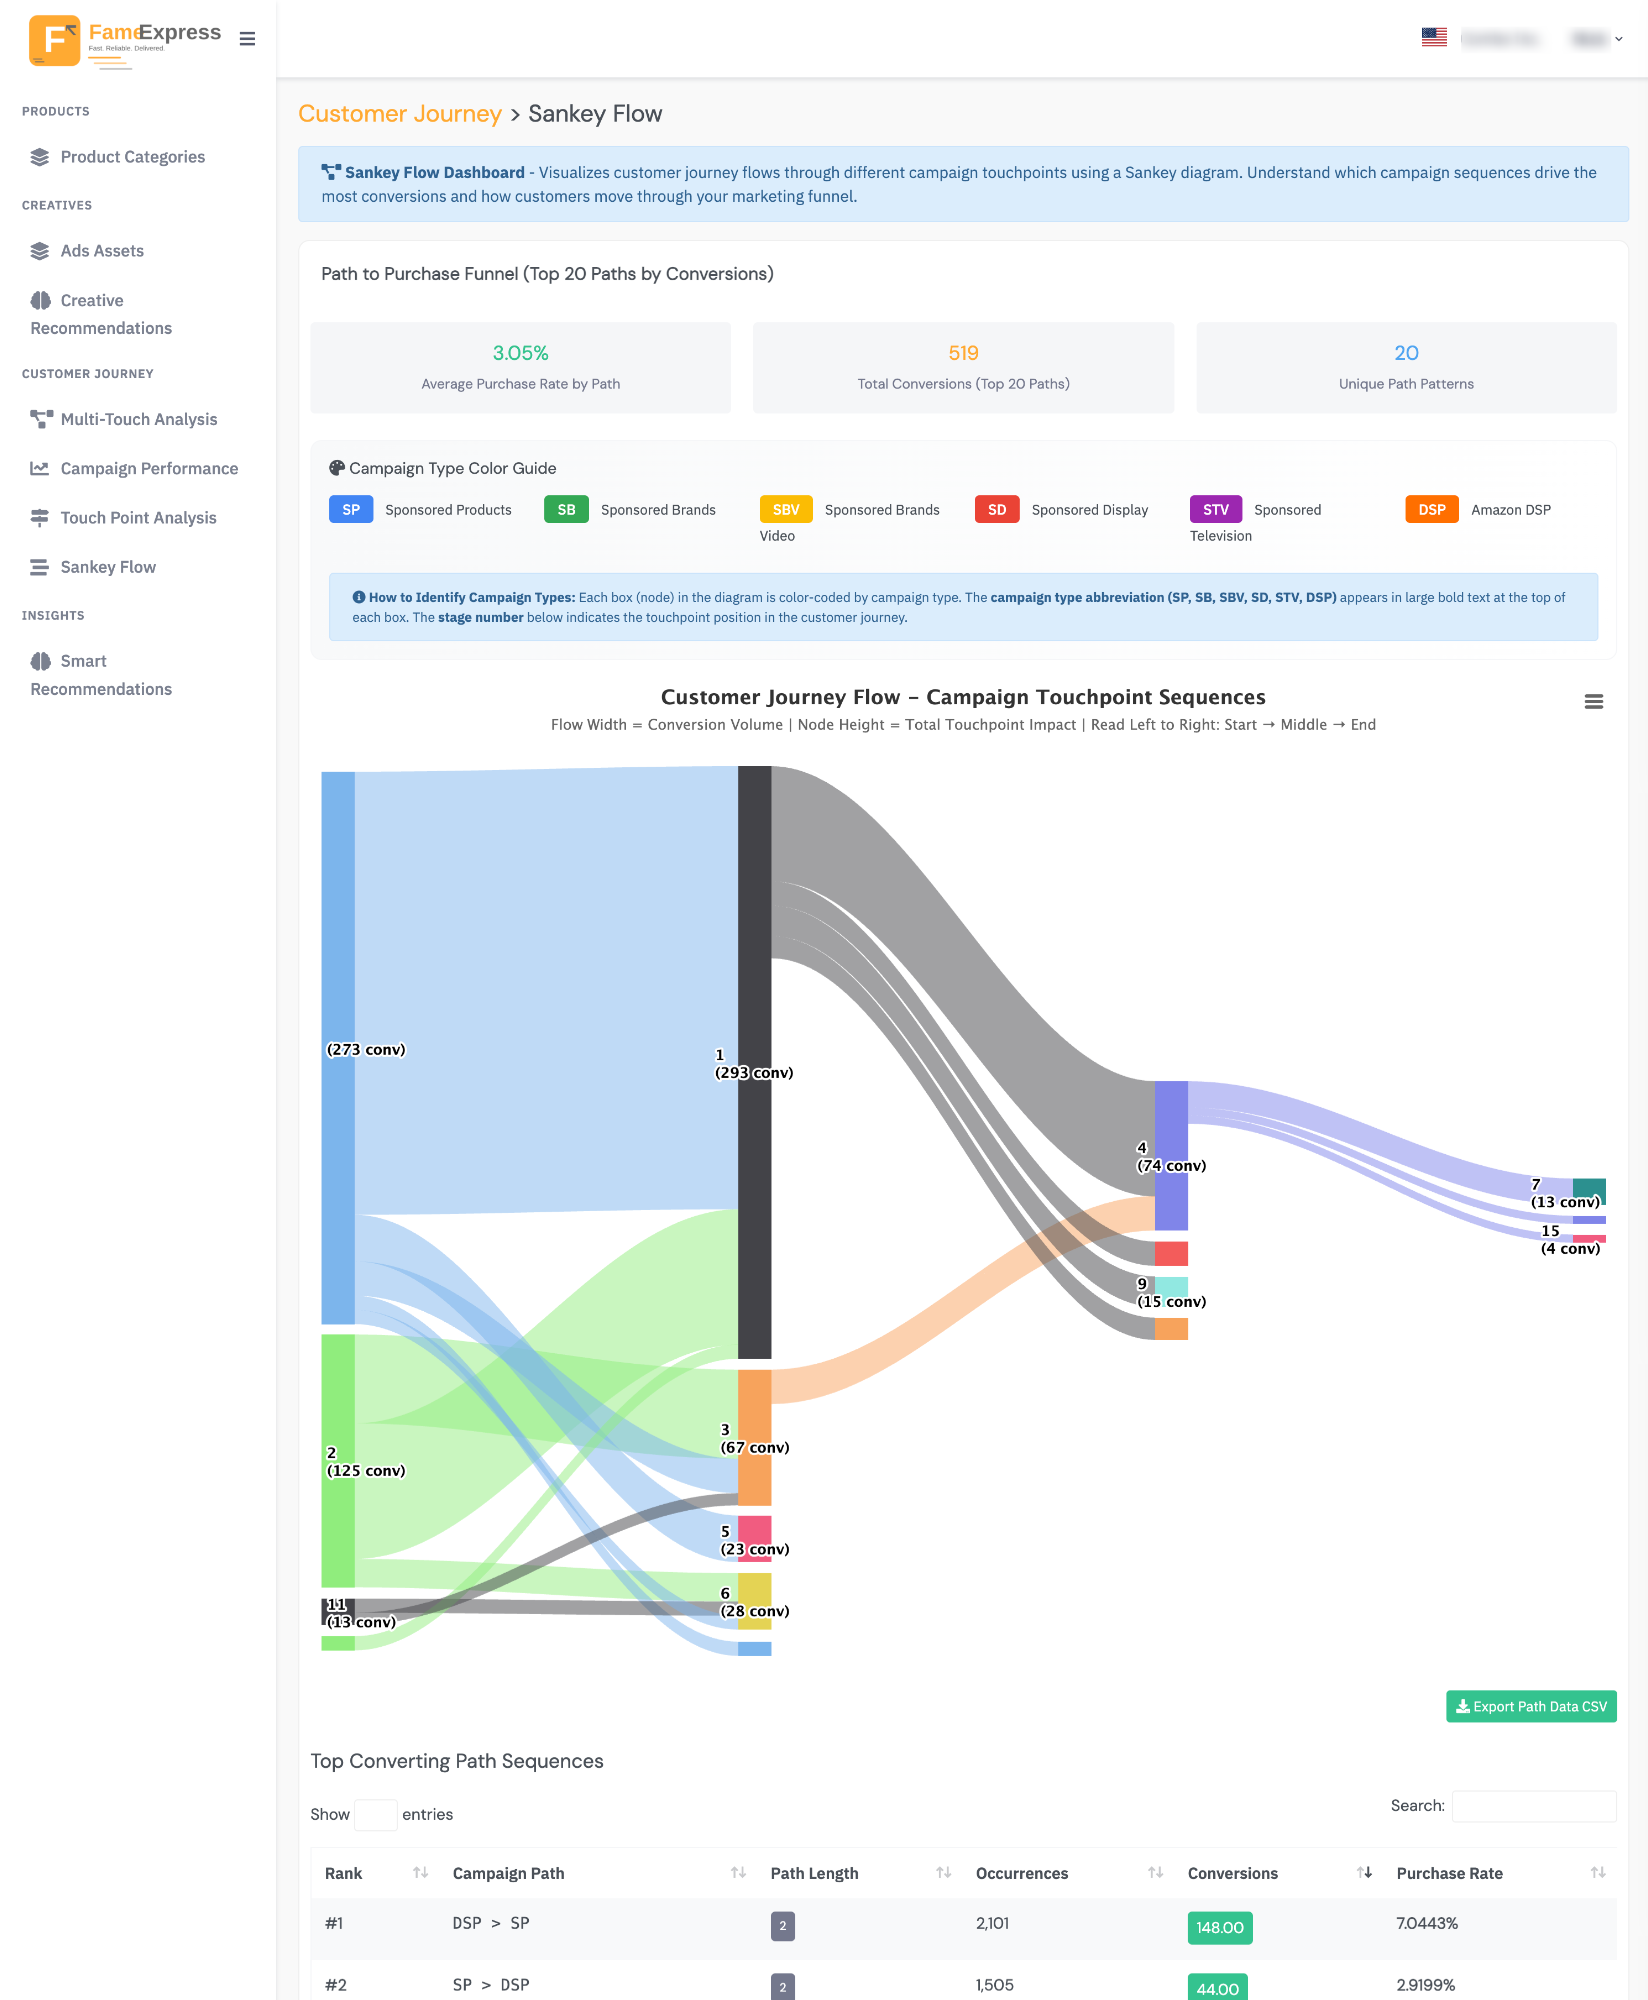This screenshot has height=2000, width=1648.
Task: Open the Show entries selector
Action: pyautogui.click(x=375, y=1815)
